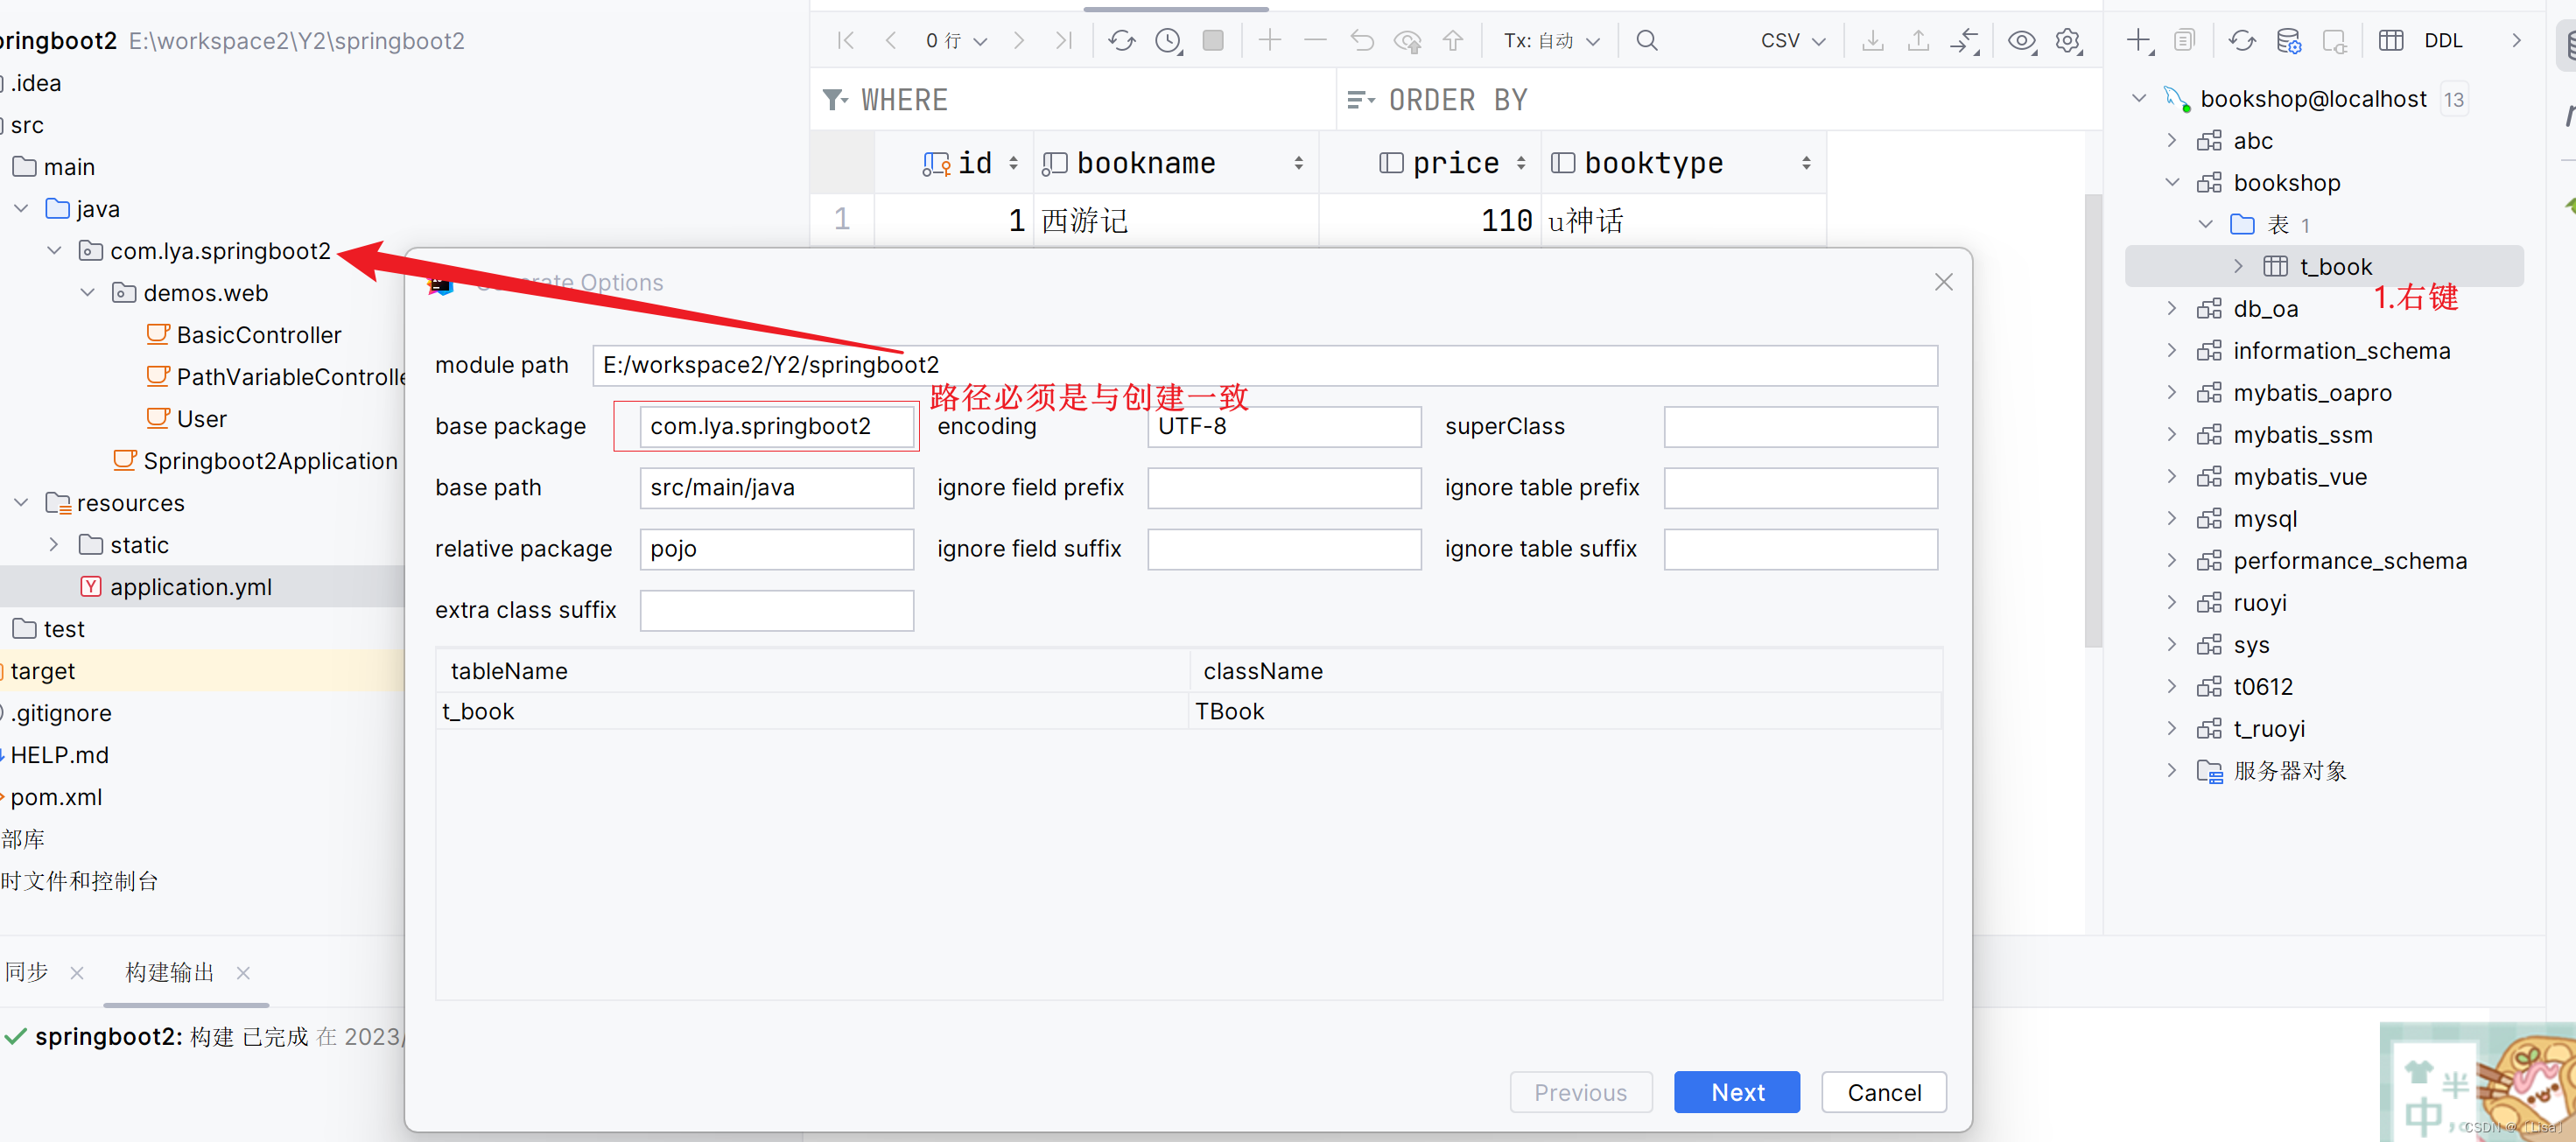The height and width of the screenshot is (1142, 2576).
Task: Switch to the 构建输出 tab
Action: coord(168,971)
